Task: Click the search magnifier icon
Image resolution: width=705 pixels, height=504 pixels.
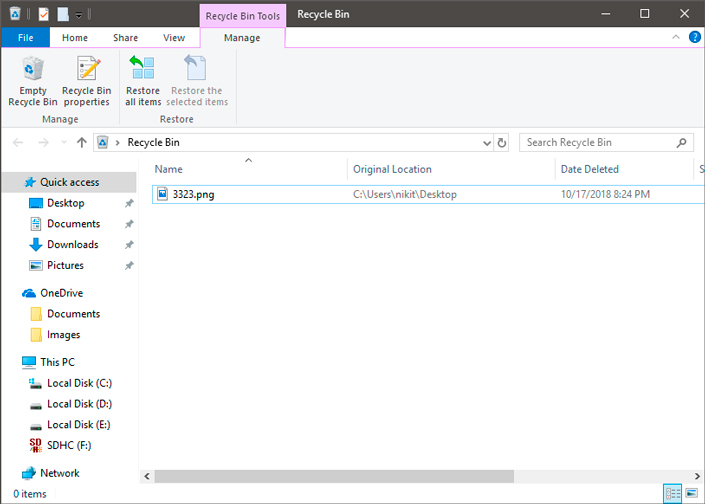Action: [682, 143]
